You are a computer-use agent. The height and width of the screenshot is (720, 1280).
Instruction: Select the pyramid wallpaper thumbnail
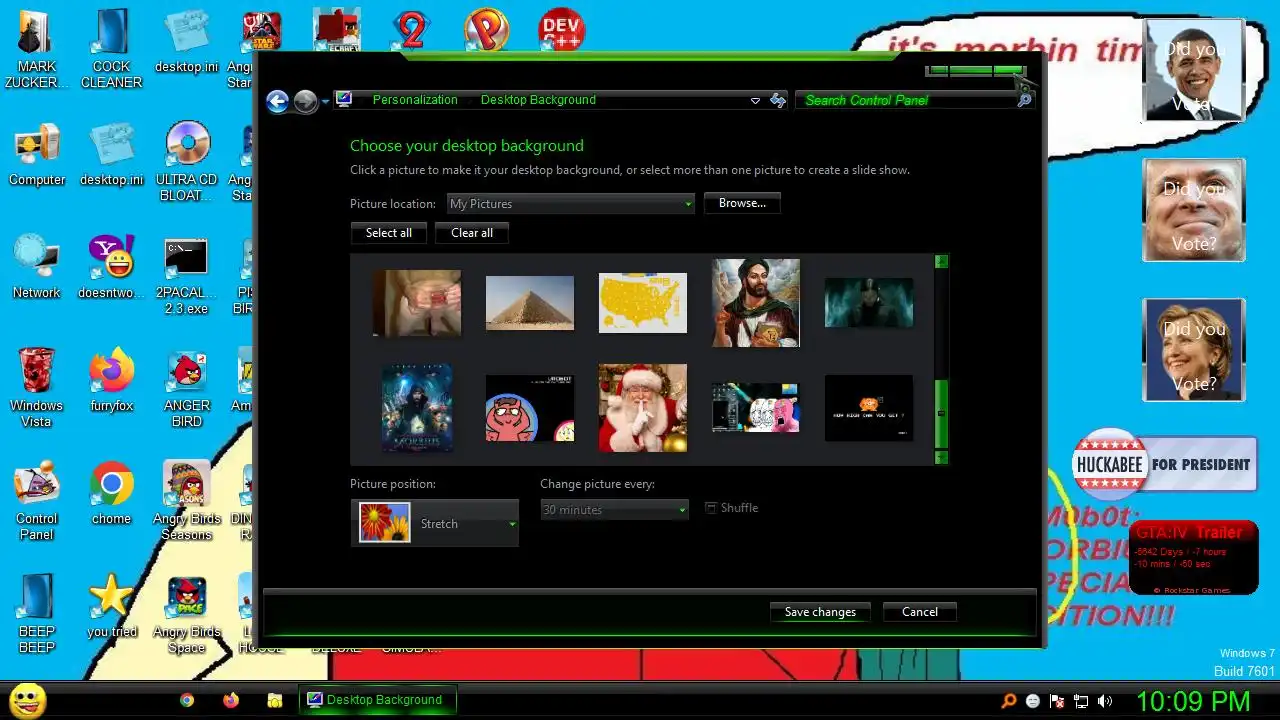[530, 303]
